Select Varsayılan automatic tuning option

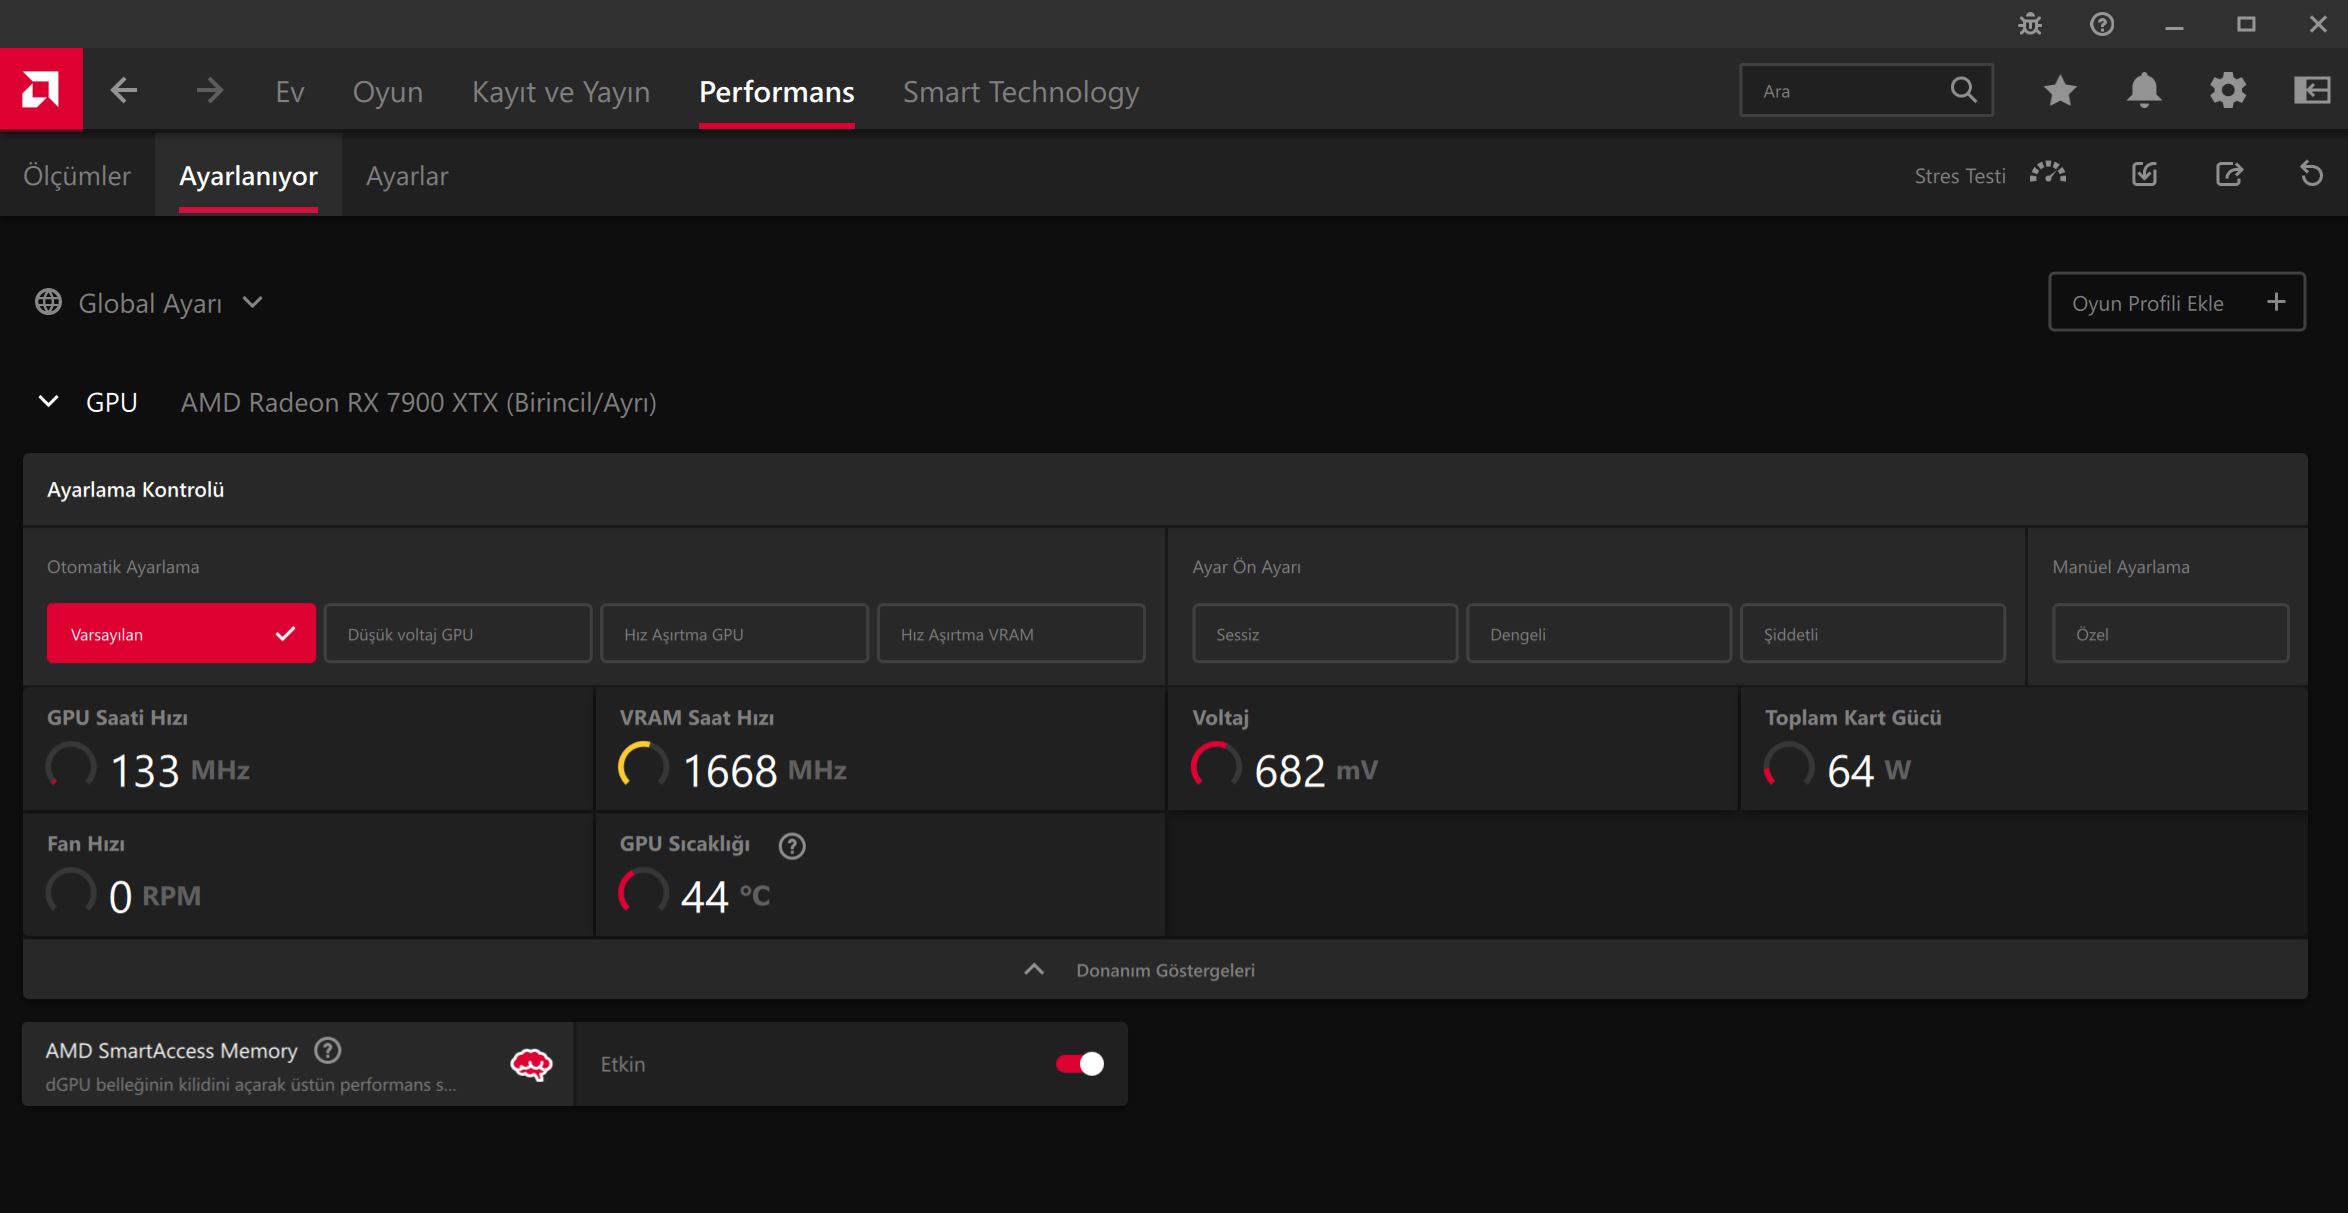[x=181, y=633]
